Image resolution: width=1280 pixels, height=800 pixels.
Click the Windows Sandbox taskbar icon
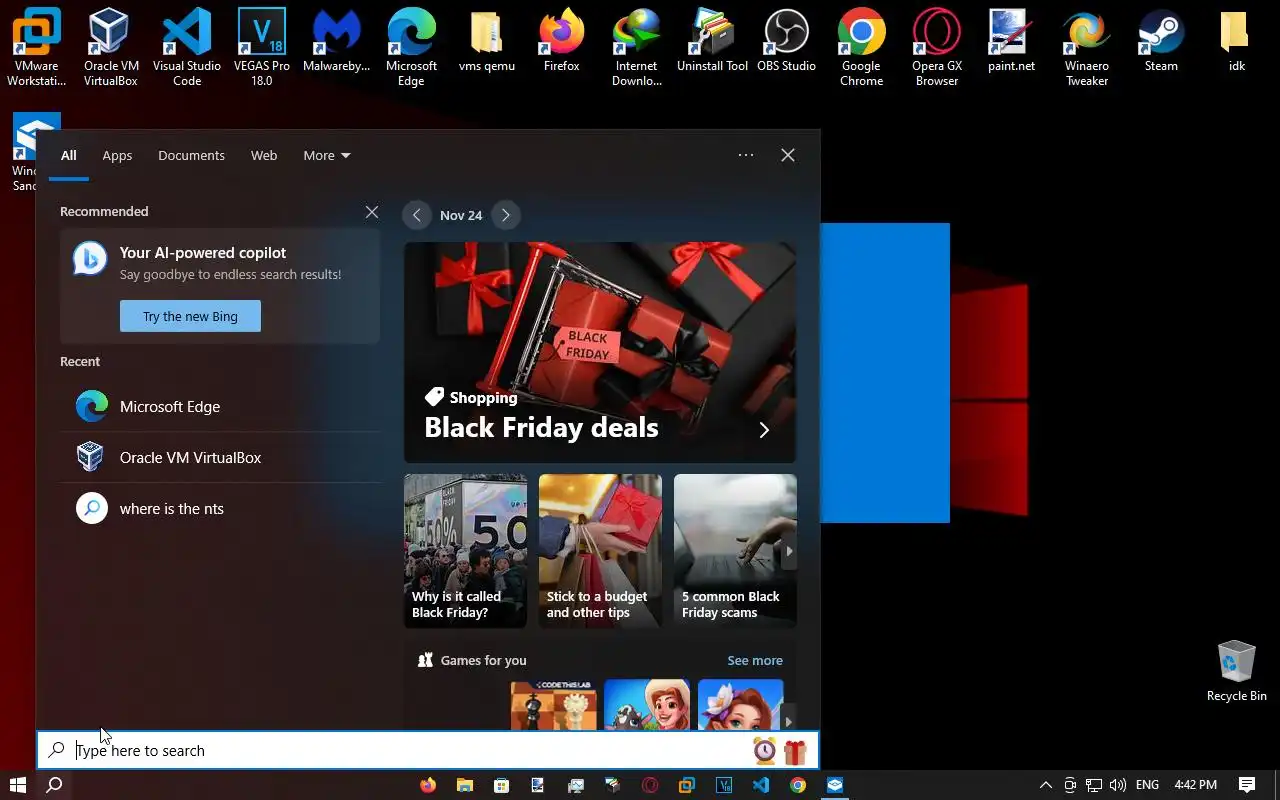tap(835, 785)
